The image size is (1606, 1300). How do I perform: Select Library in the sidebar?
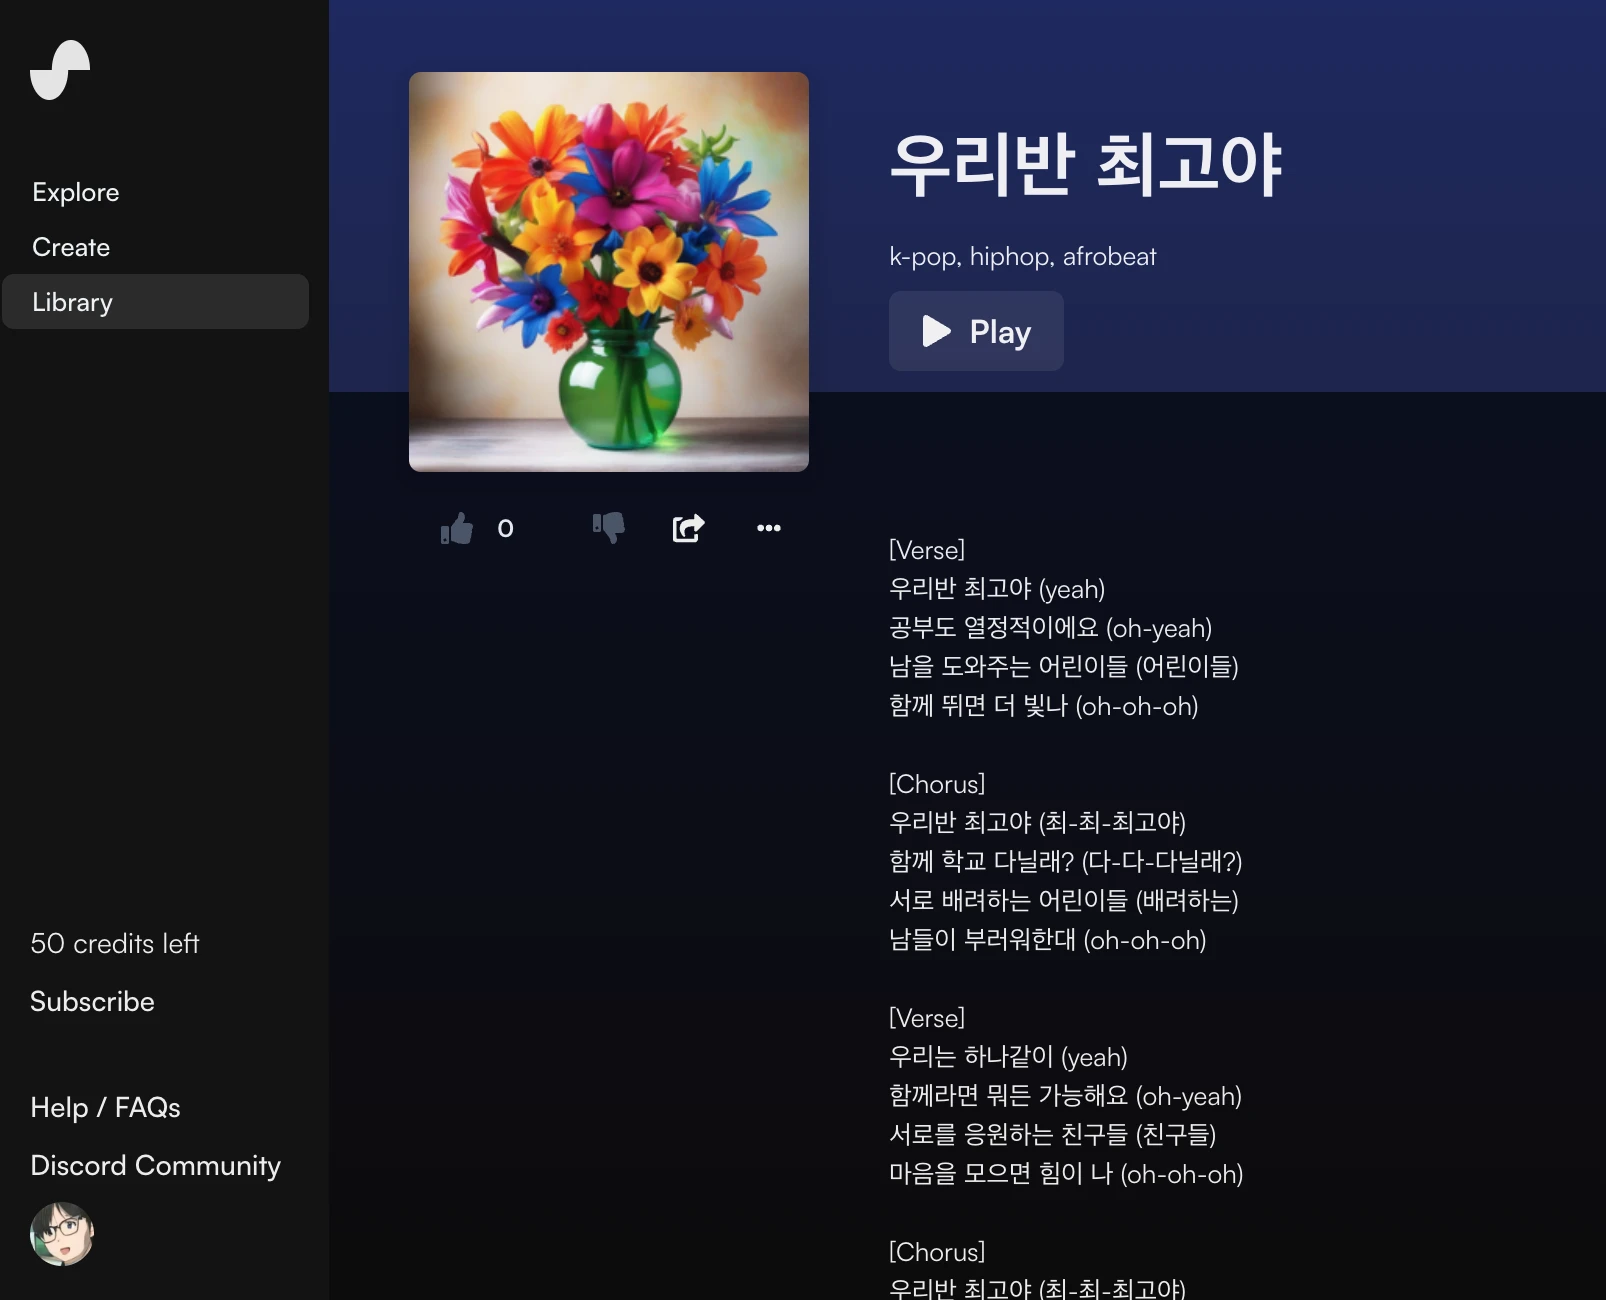[x=156, y=302]
